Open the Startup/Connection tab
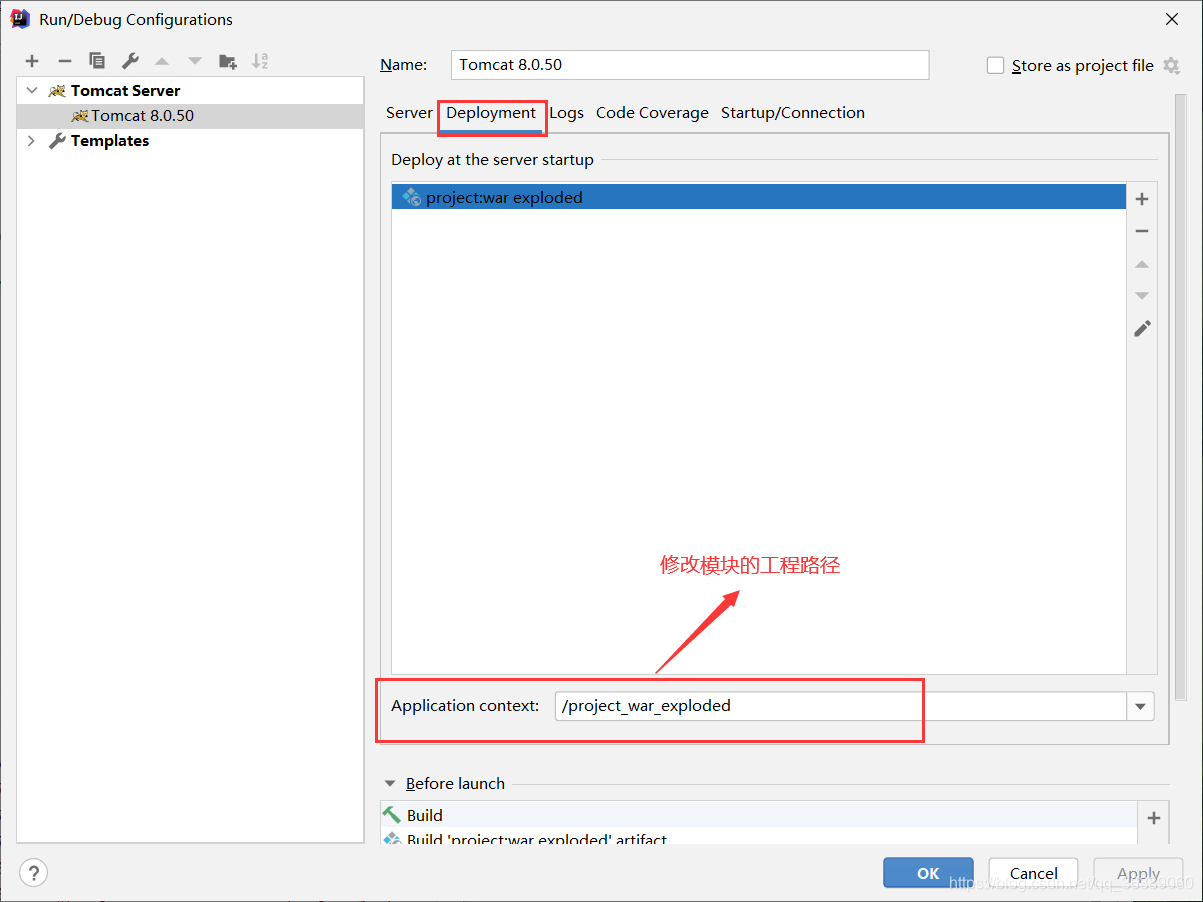This screenshot has height=902, width=1203. coord(793,113)
